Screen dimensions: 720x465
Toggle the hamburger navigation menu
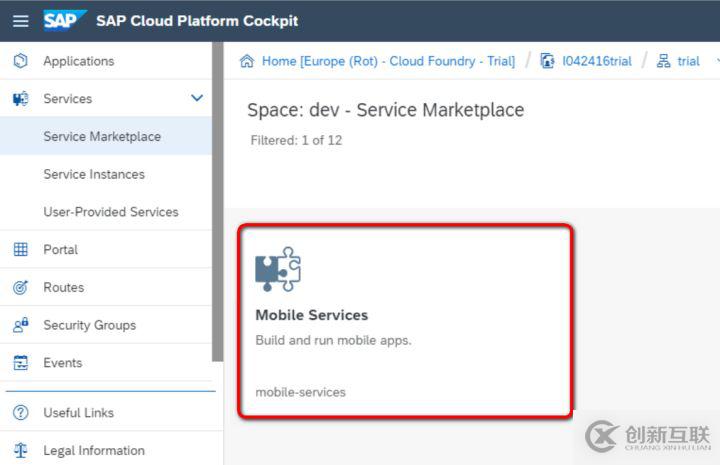point(20,20)
